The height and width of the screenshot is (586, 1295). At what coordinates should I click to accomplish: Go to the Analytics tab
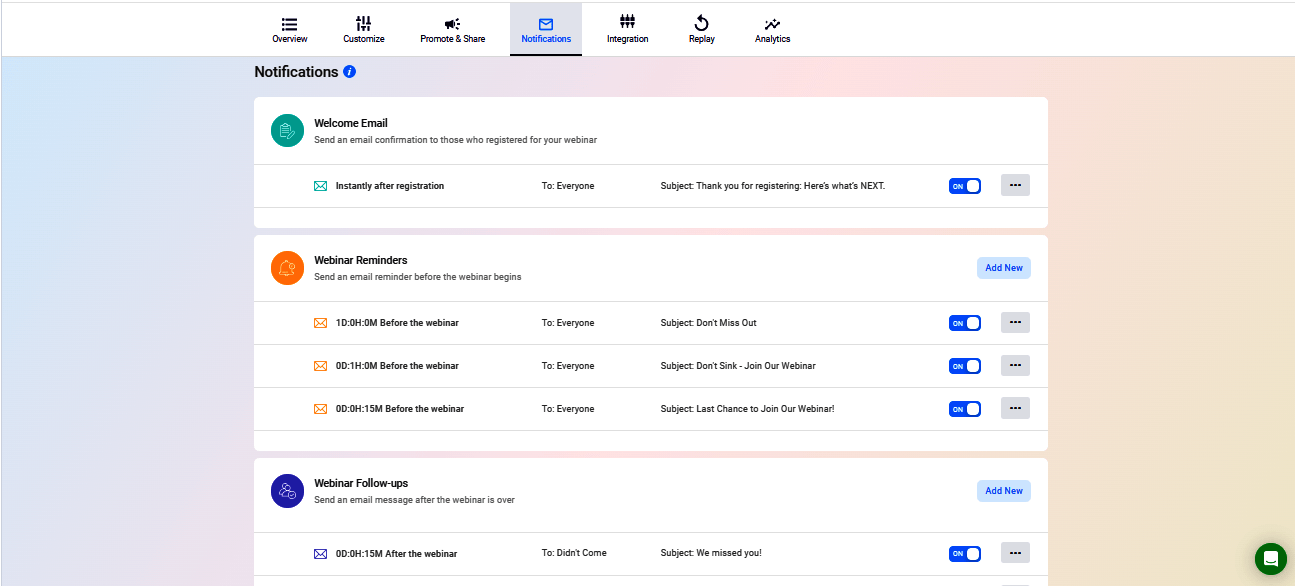pyautogui.click(x=772, y=29)
